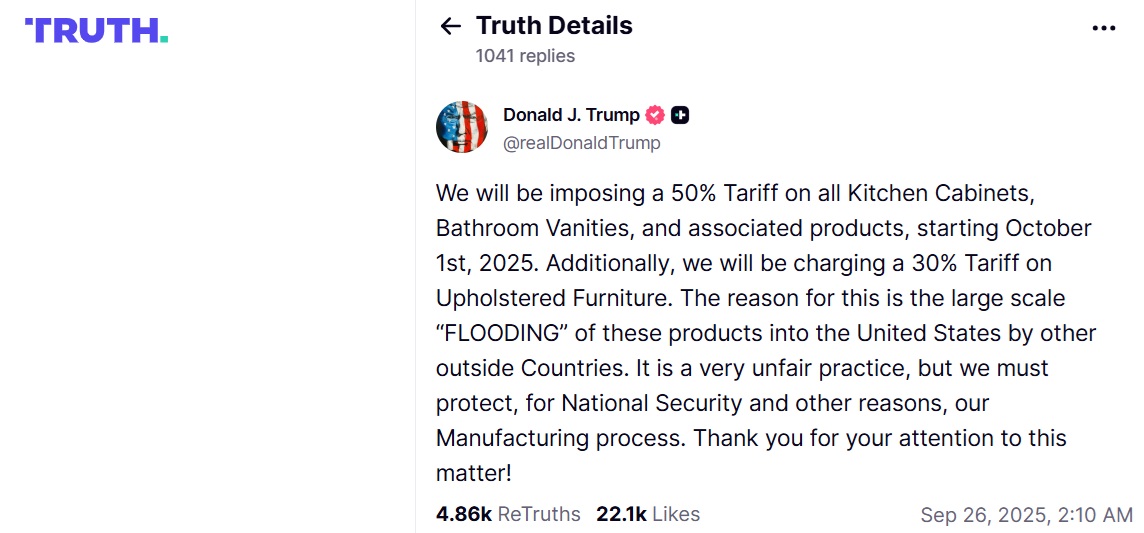Viewport: 1144px width, 533px height.
Task: Click the black plus badge beside the name
Action: 680,115
